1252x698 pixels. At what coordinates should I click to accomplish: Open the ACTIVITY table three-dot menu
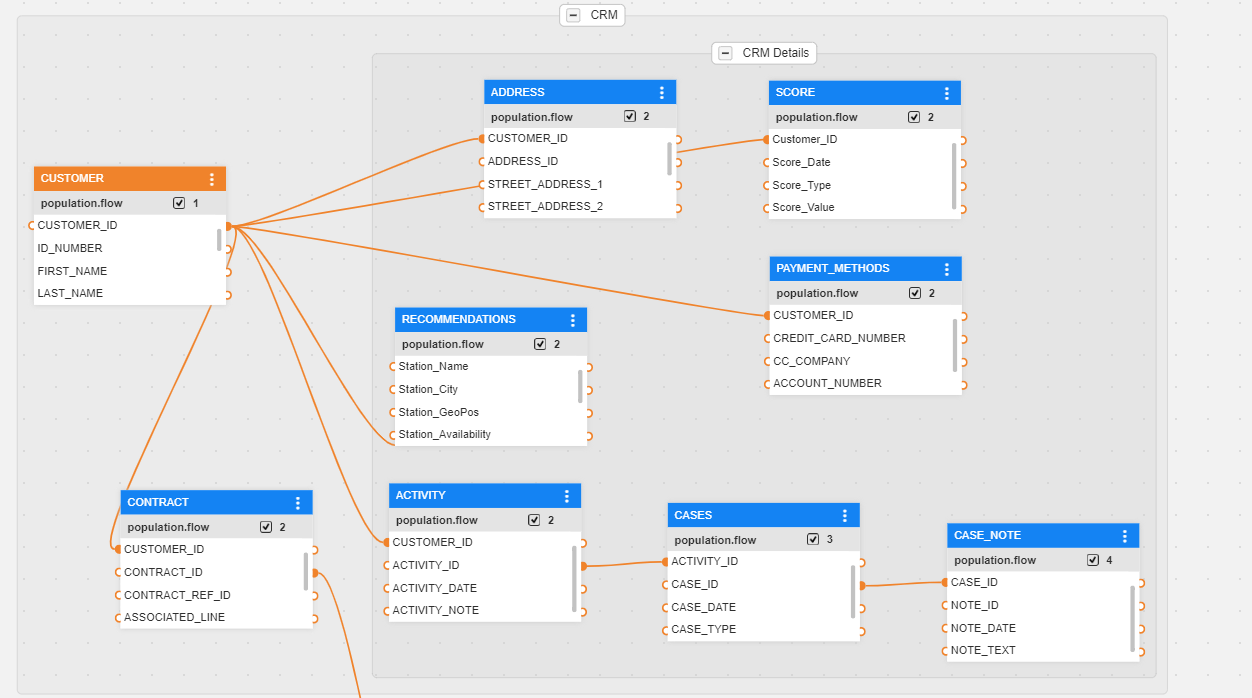[567, 496]
